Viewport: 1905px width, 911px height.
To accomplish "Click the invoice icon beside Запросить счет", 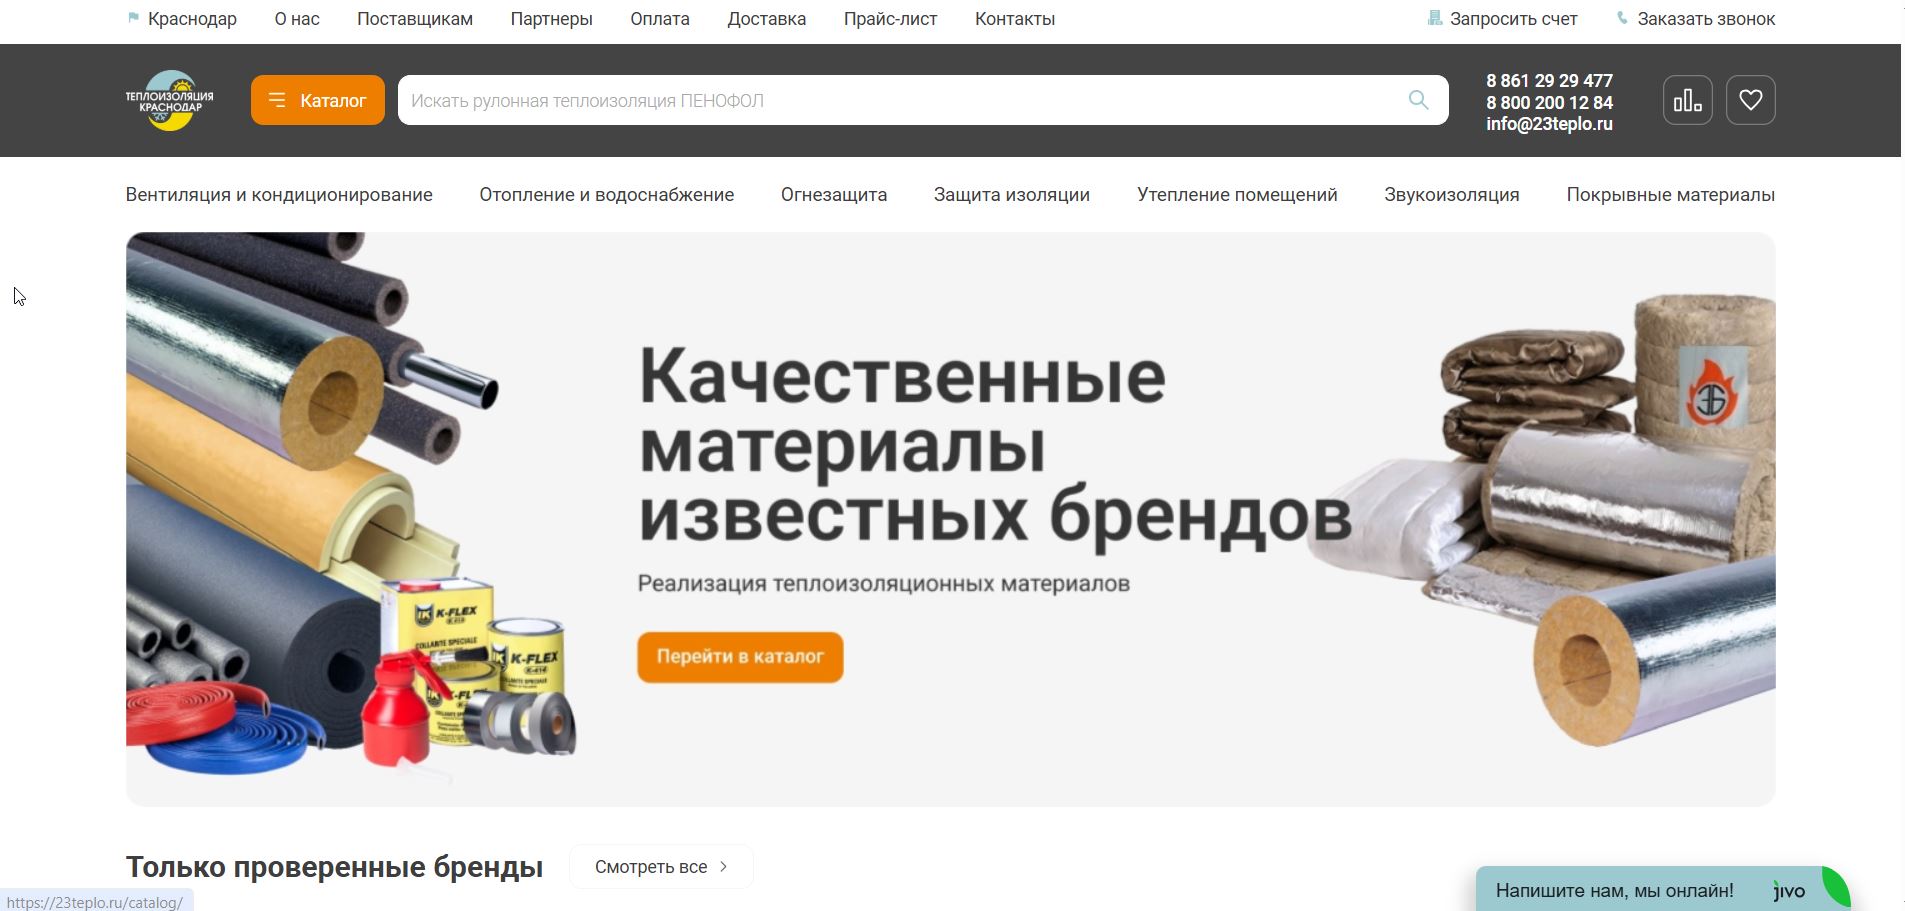I will [1435, 18].
